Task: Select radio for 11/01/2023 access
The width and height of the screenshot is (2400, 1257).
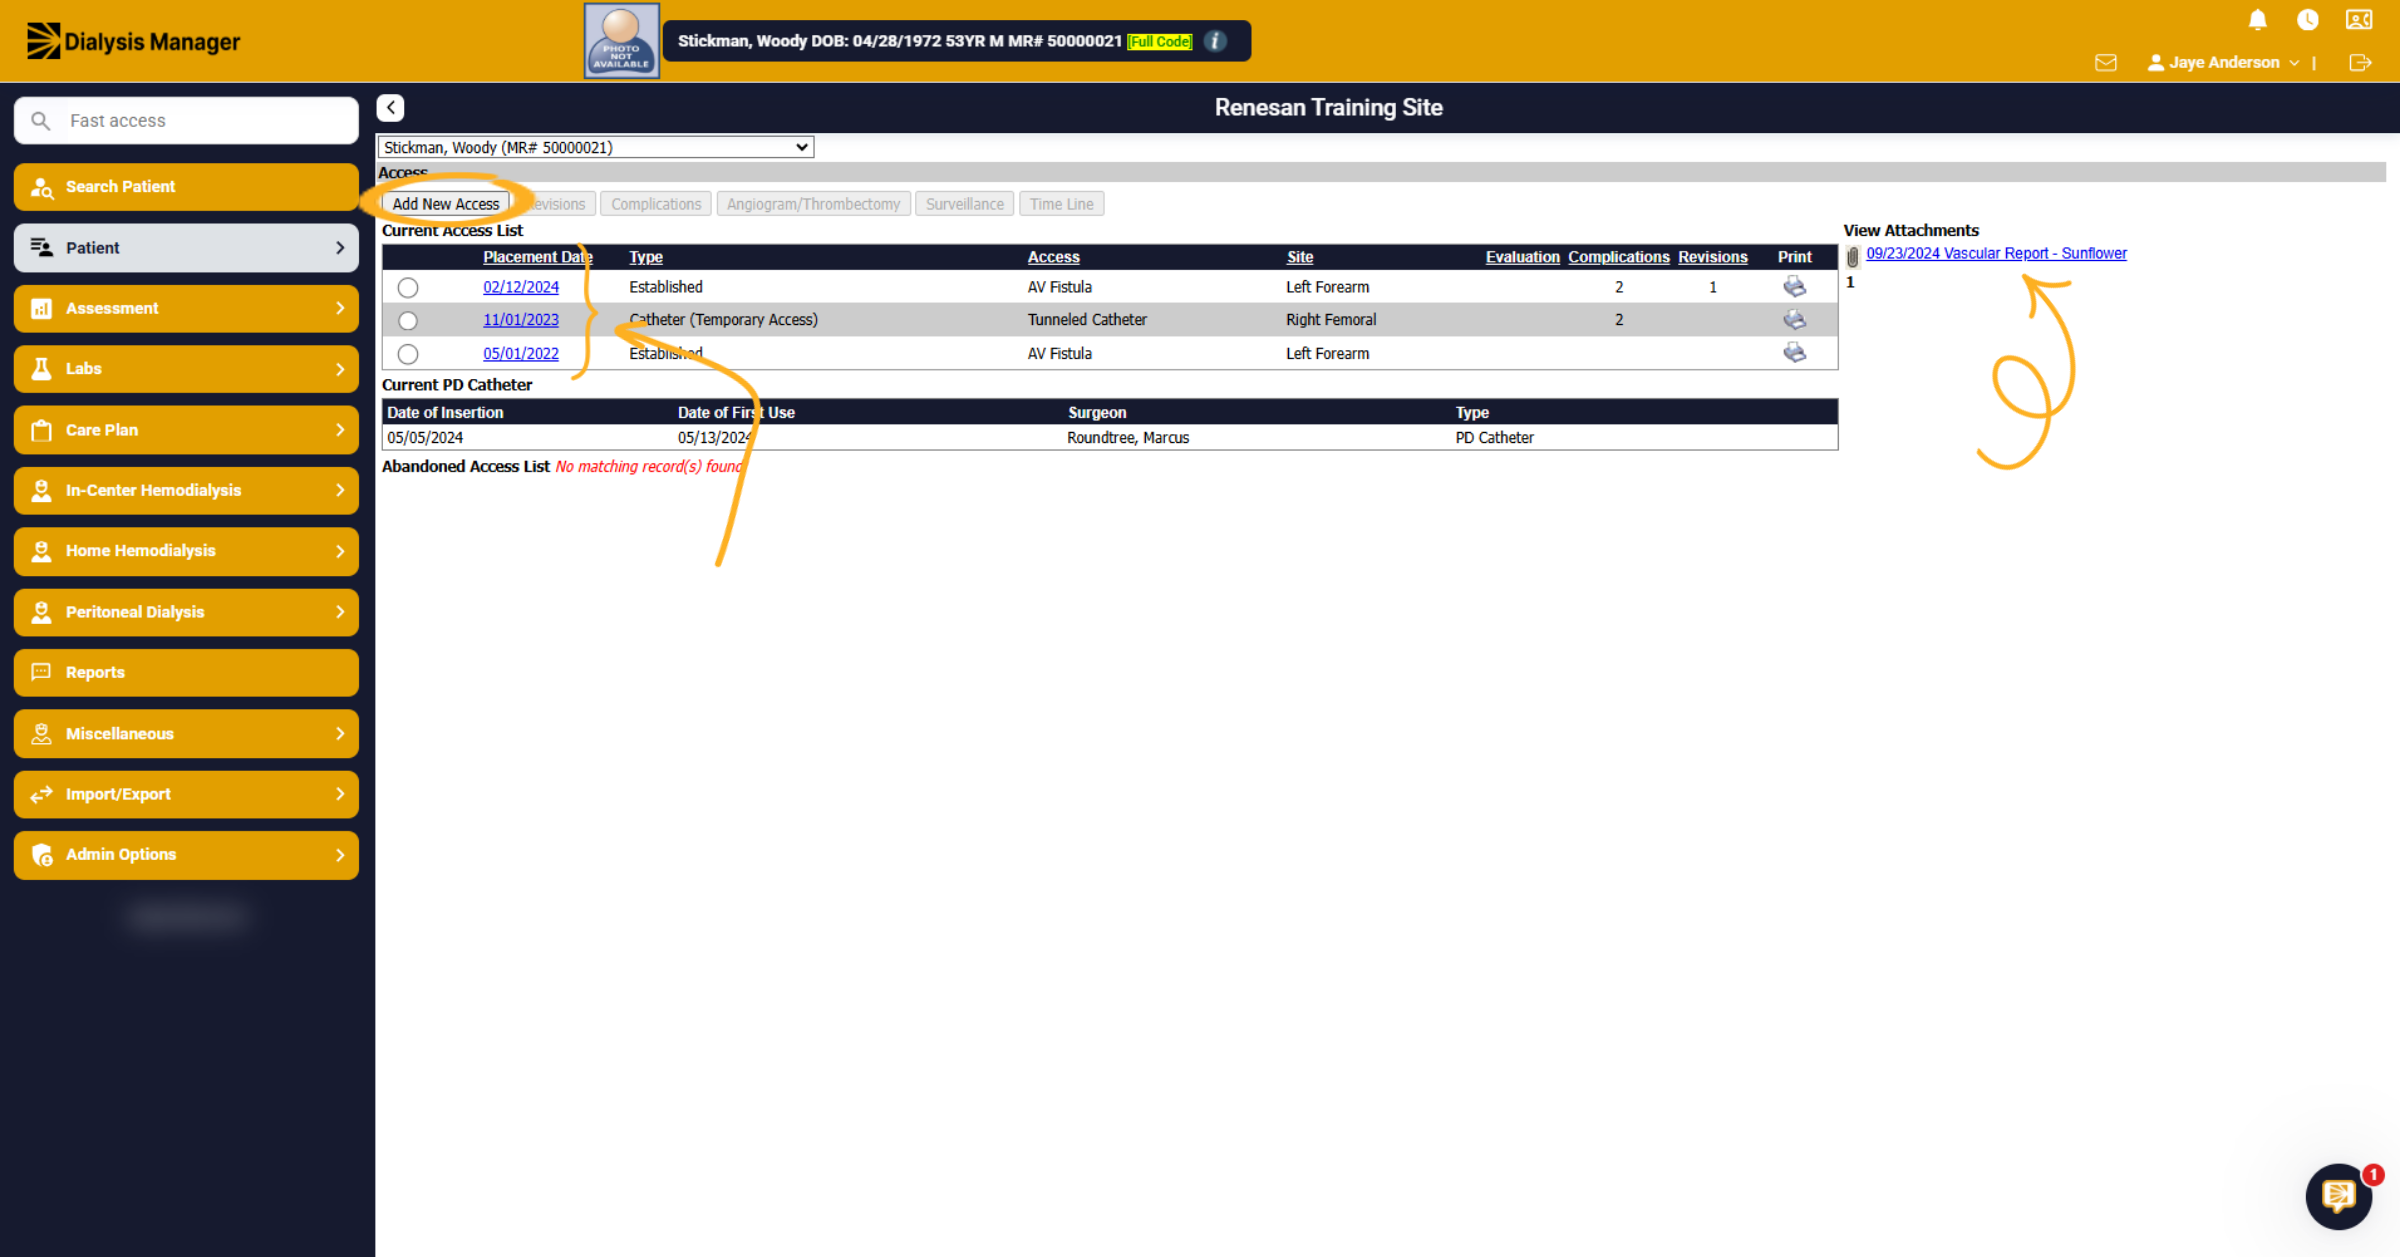Action: click(408, 321)
